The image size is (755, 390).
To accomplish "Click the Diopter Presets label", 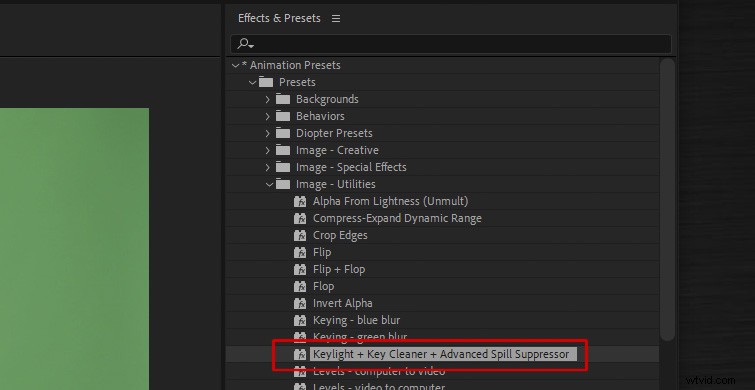I will [334, 133].
